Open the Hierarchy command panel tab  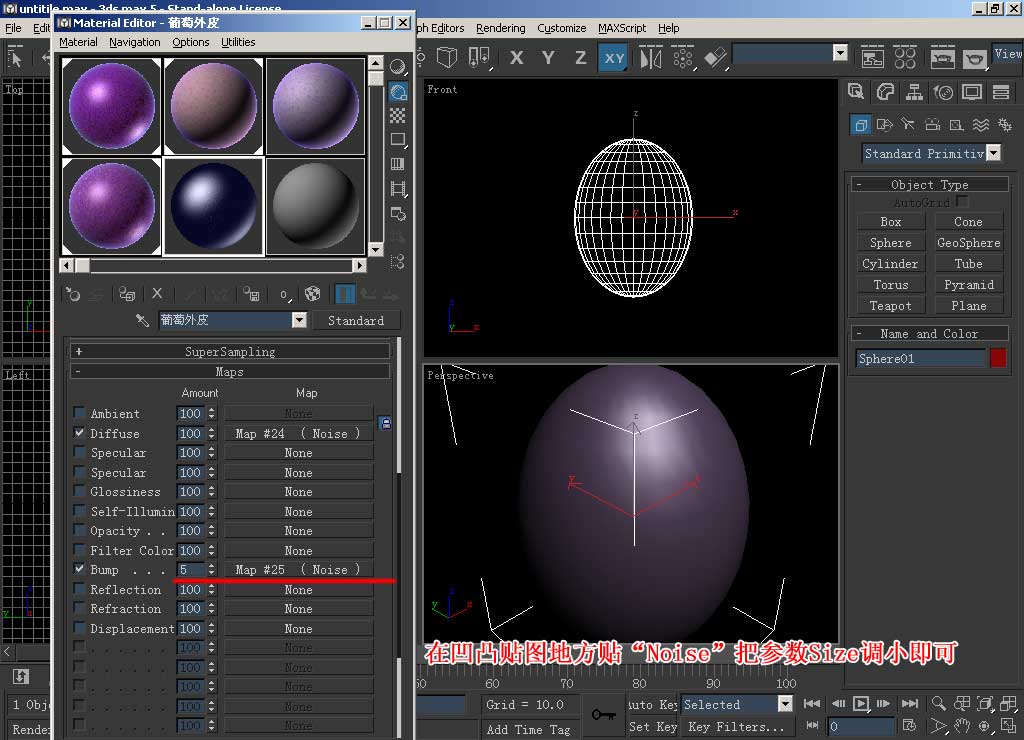click(914, 92)
